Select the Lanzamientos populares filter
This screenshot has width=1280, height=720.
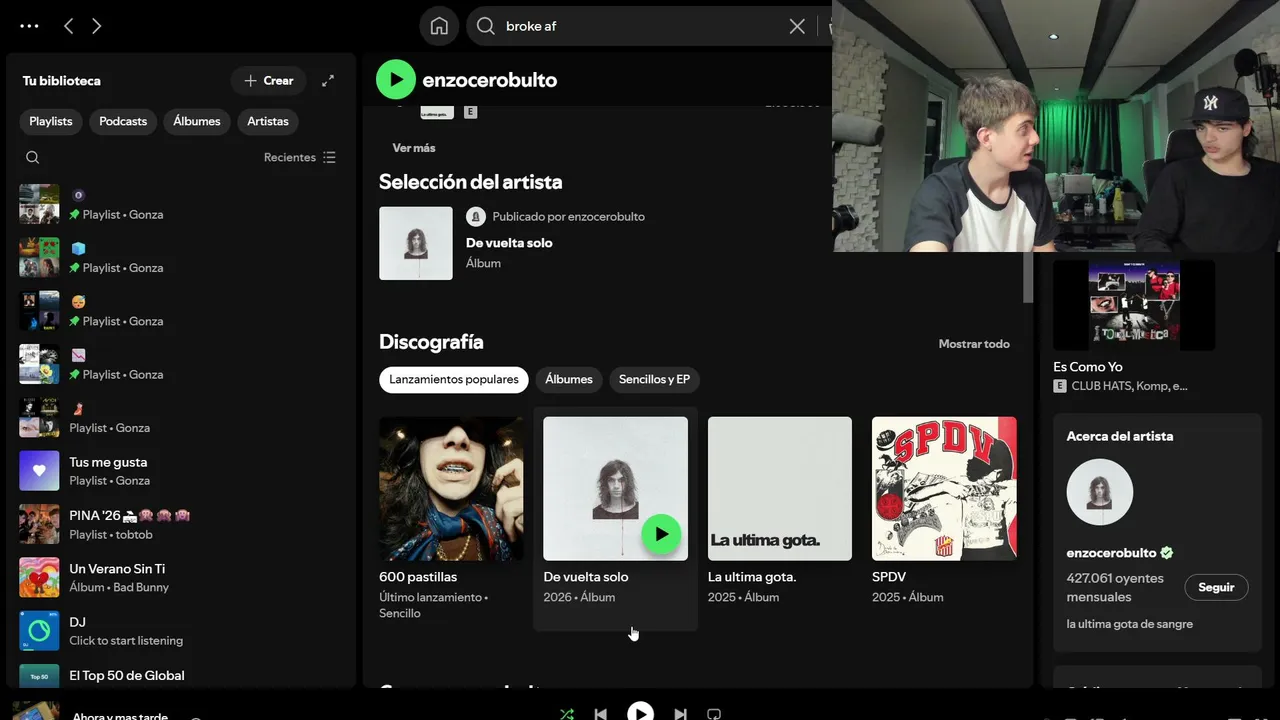[x=454, y=380]
